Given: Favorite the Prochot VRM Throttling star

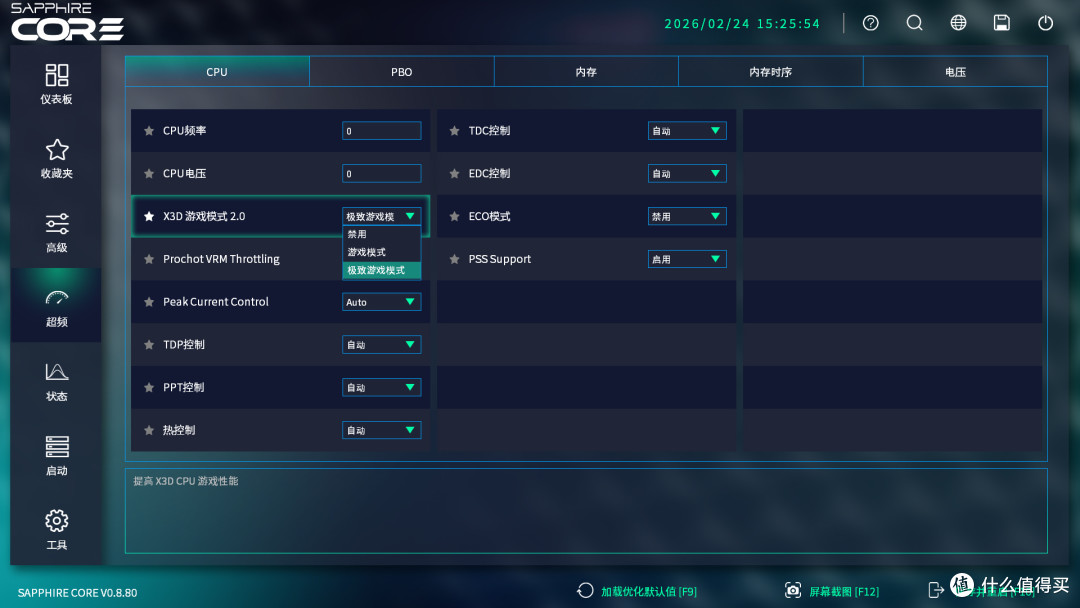Looking at the screenshot, I should [x=149, y=259].
